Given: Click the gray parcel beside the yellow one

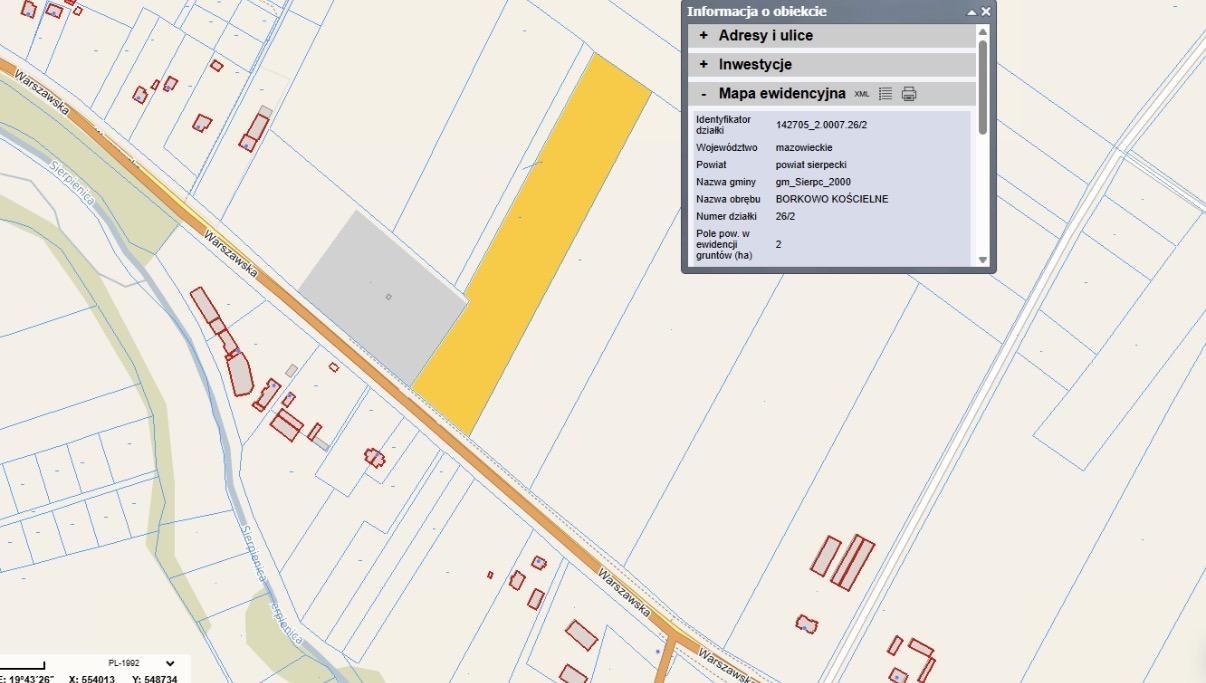Looking at the screenshot, I should [383, 297].
